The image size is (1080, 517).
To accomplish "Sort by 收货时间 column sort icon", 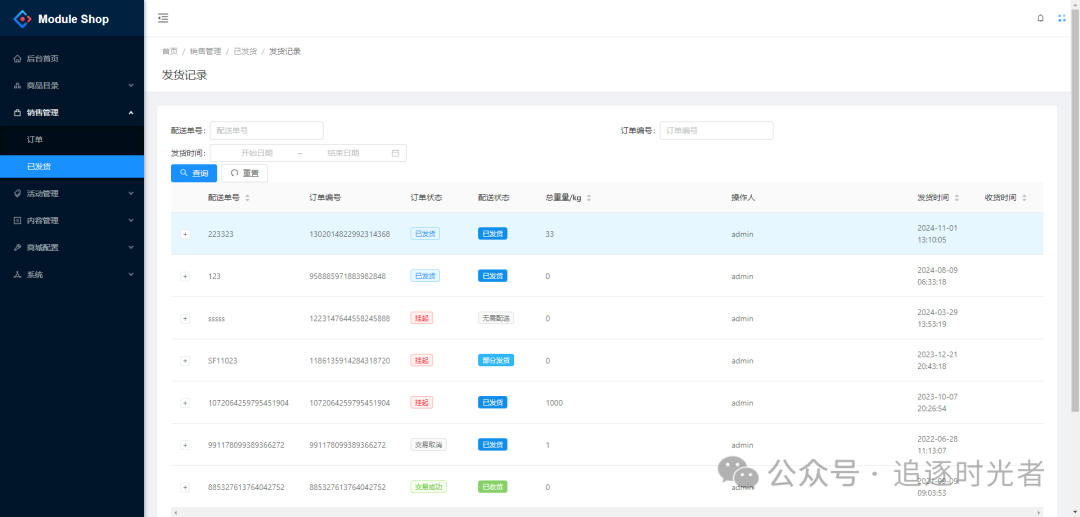I will point(1024,198).
